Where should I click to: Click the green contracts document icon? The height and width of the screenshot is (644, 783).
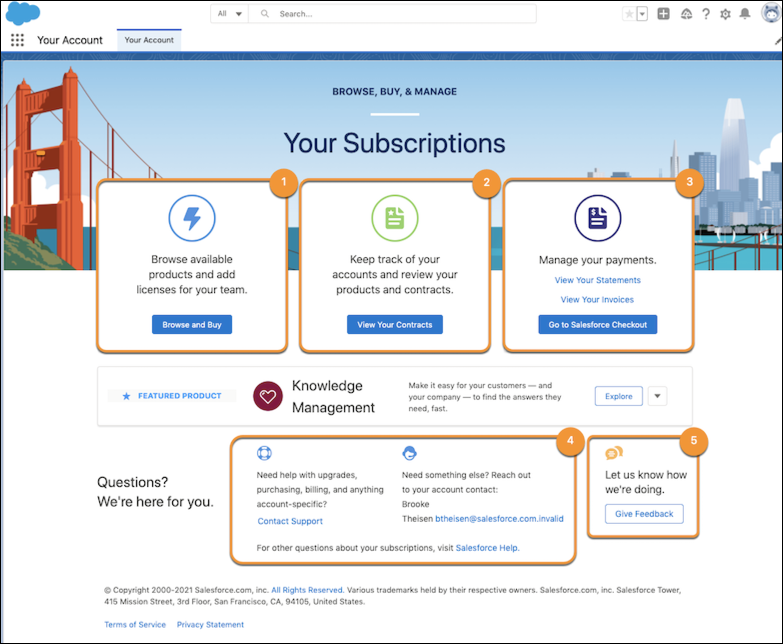coord(394,218)
